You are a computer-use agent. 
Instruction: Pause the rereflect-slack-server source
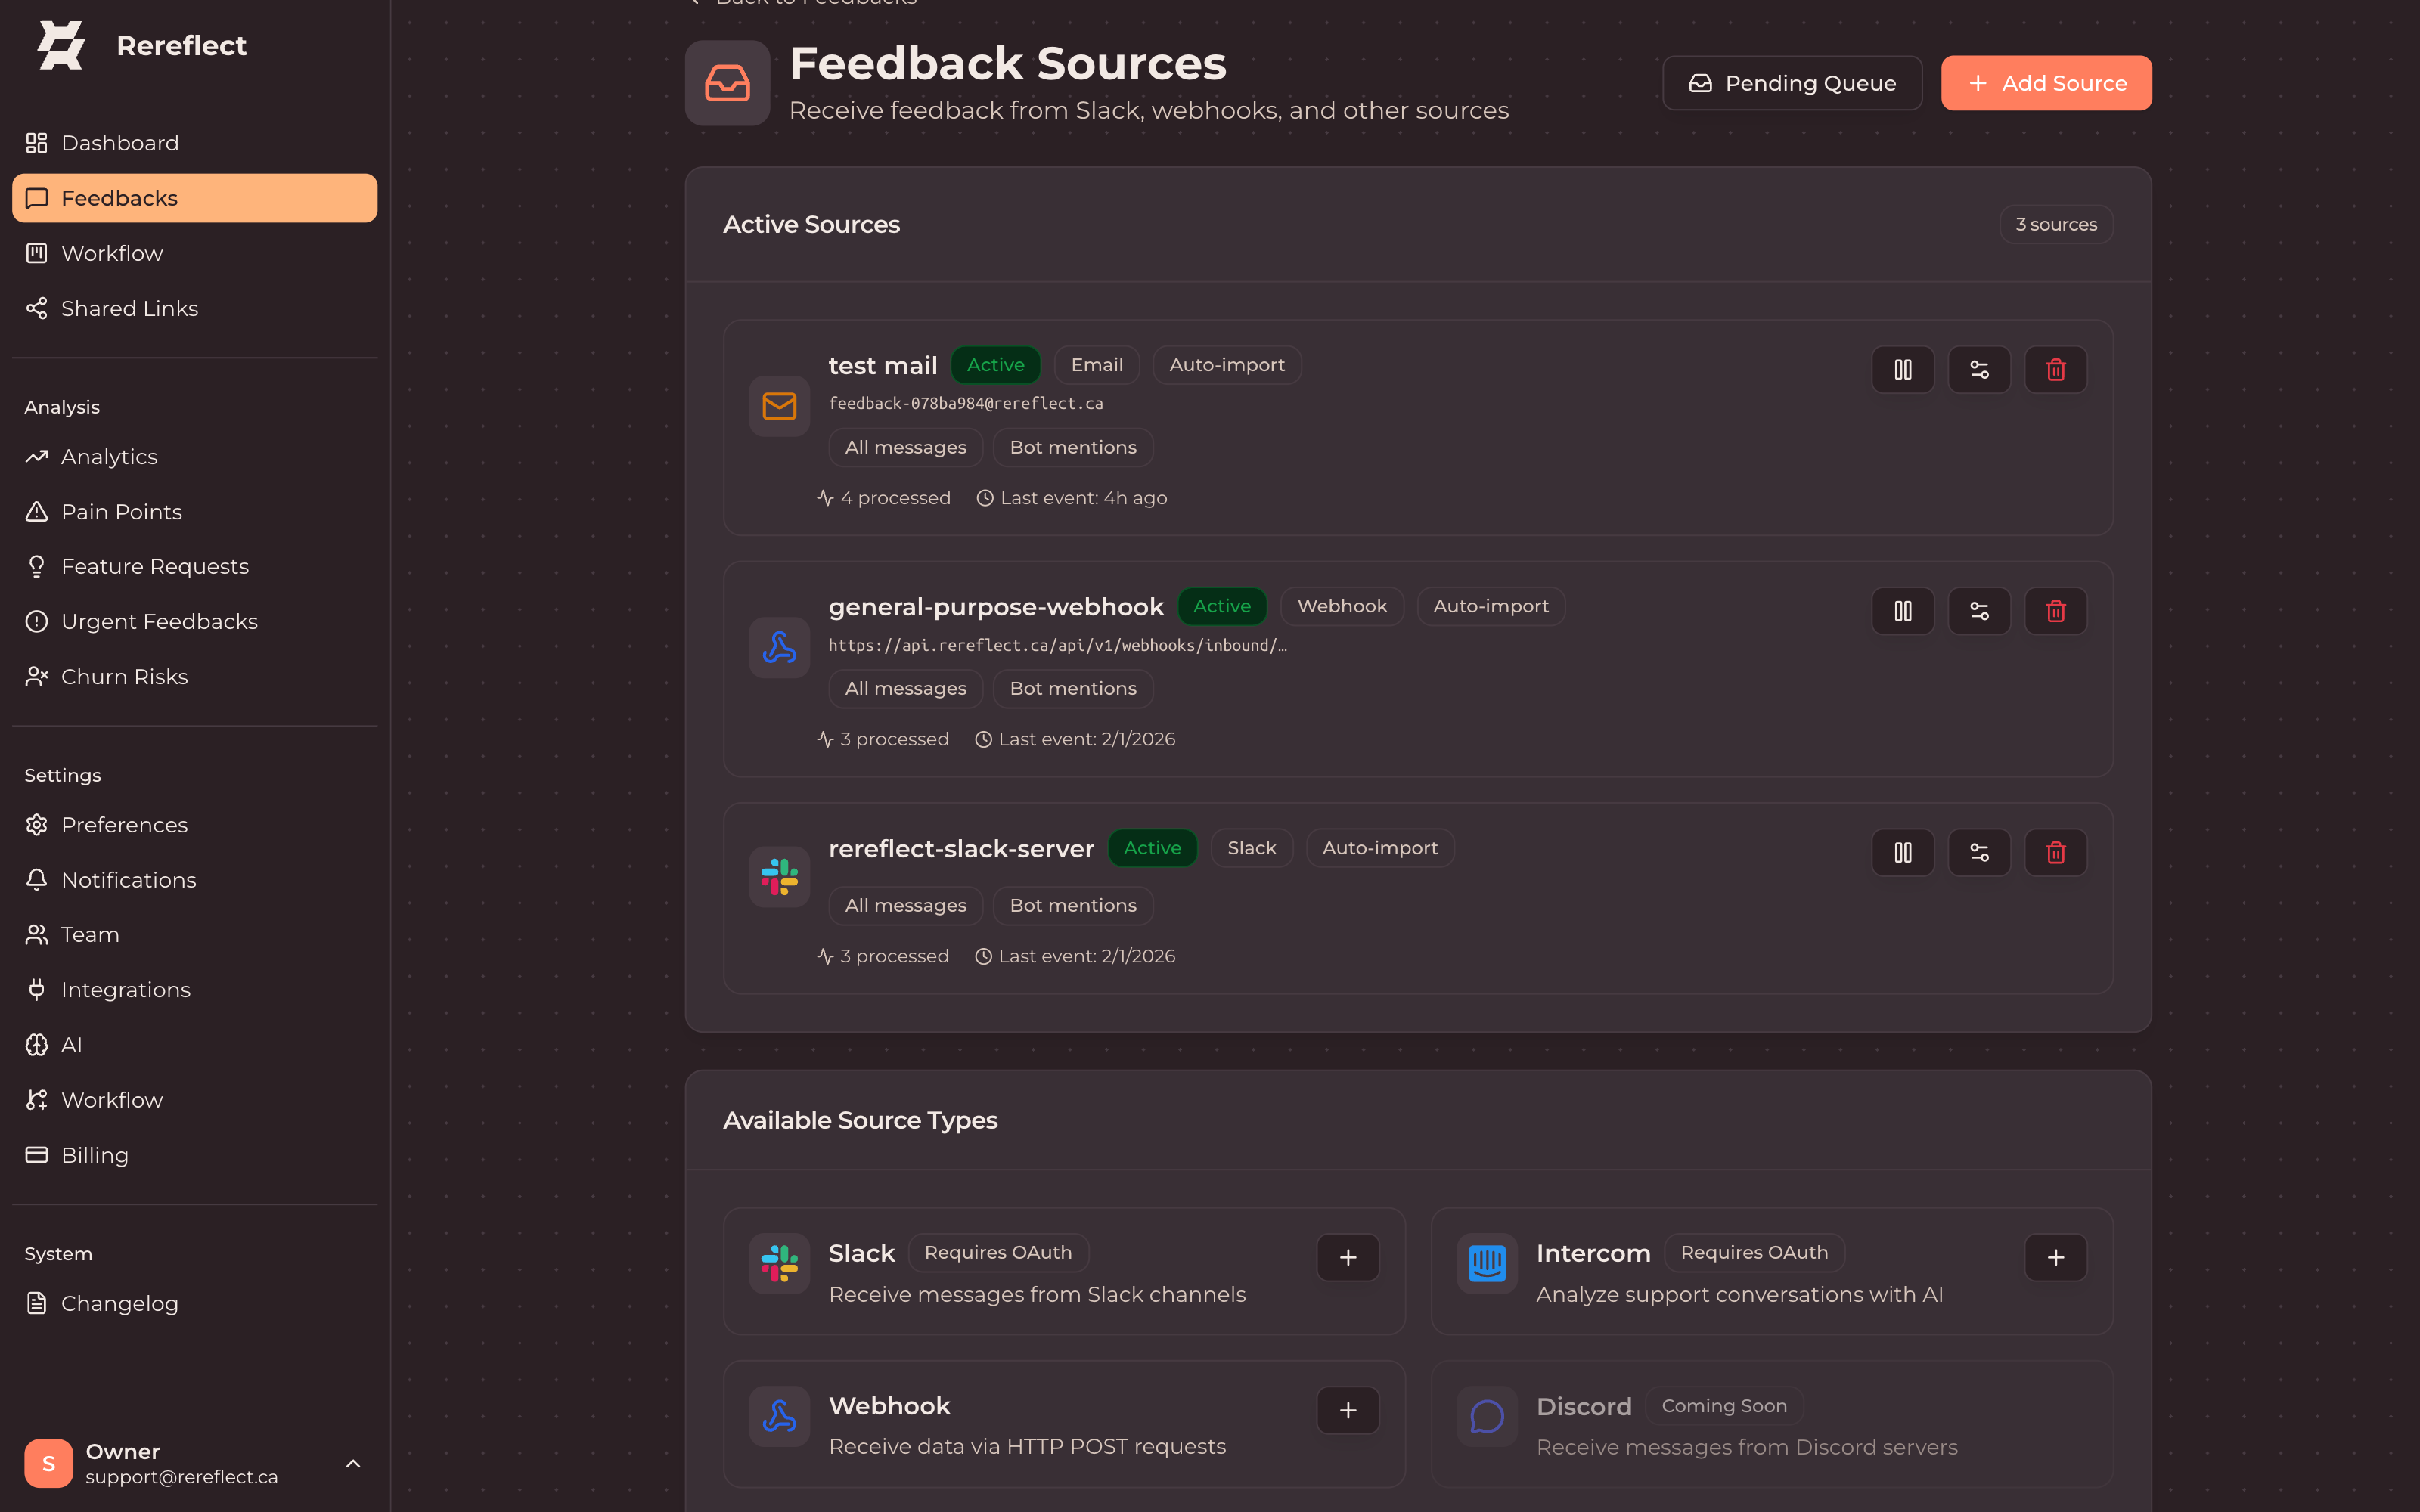[x=1902, y=853]
